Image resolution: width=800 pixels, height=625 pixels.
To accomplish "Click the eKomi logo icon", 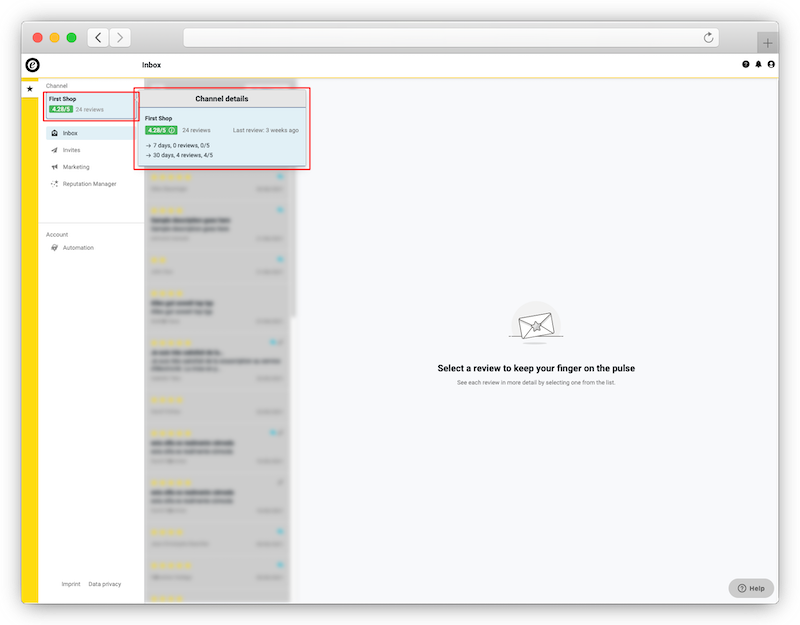I will coord(33,65).
